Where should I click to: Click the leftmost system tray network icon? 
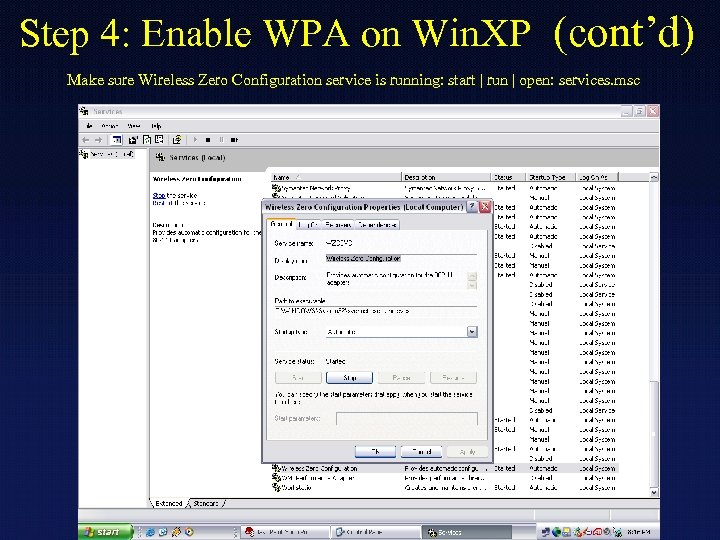click(x=546, y=532)
